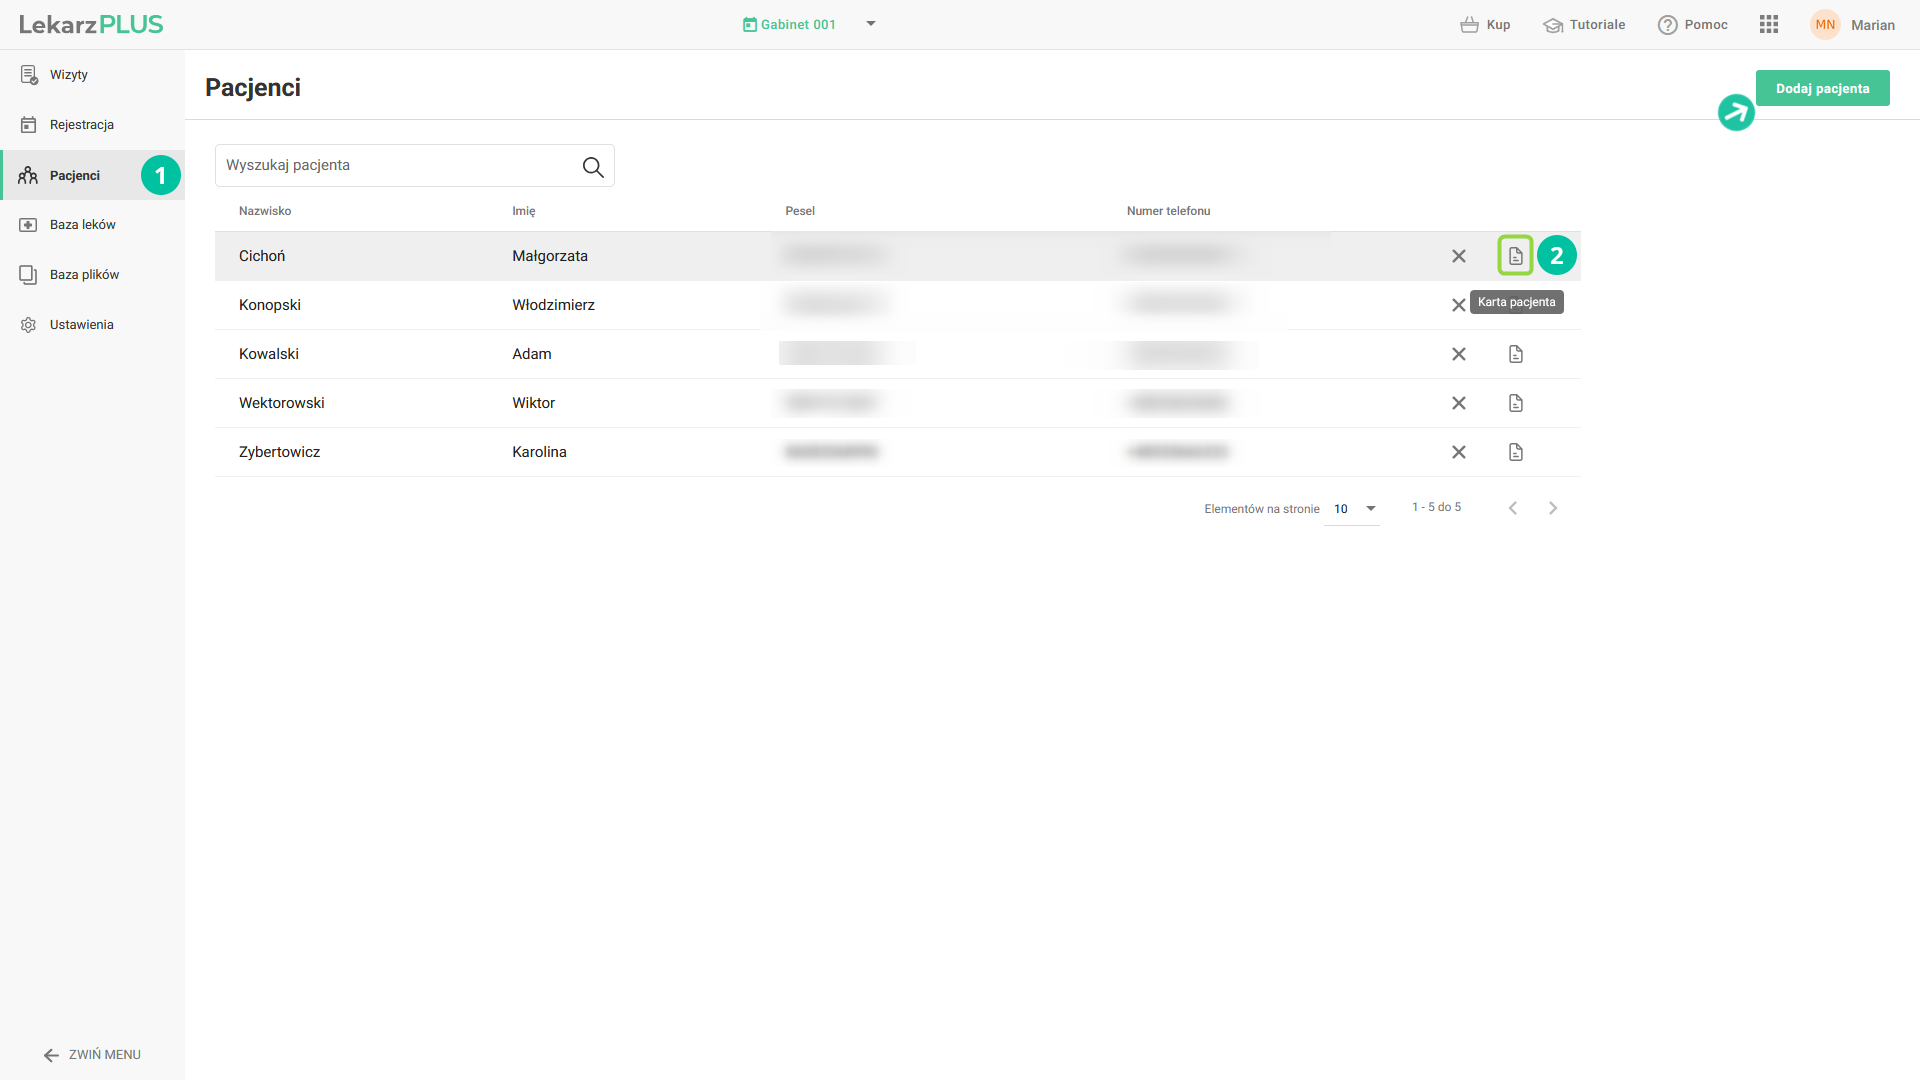Open patient card for Karolina Zybertowicz
The width and height of the screenshot is (1920, 1080).
coord(1515,452)
